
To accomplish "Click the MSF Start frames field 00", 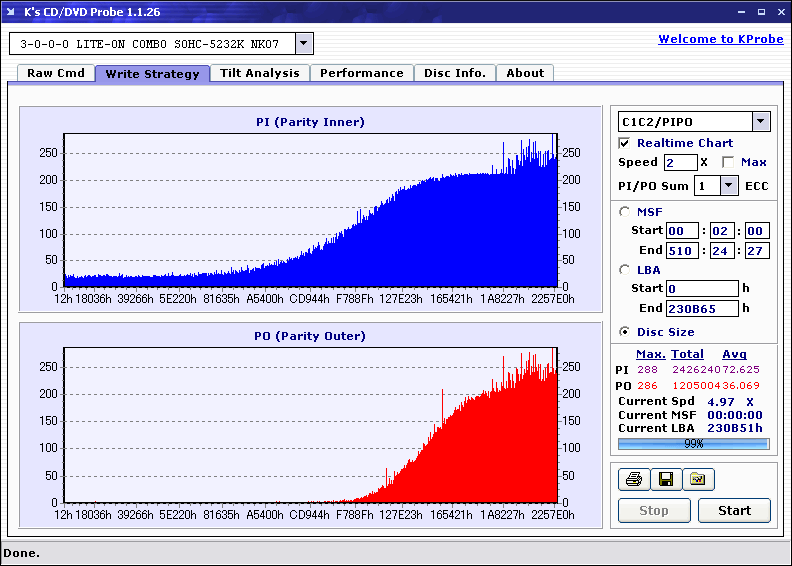I will [757, 231].
